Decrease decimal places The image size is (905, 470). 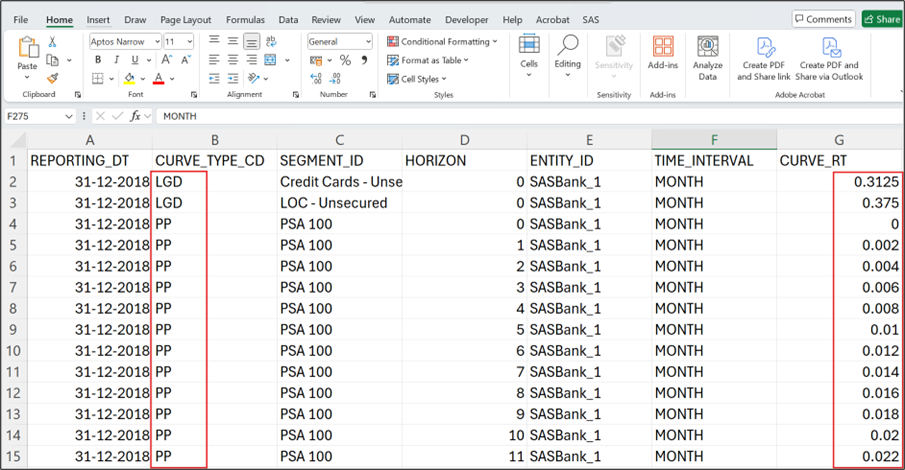point(335,78)
